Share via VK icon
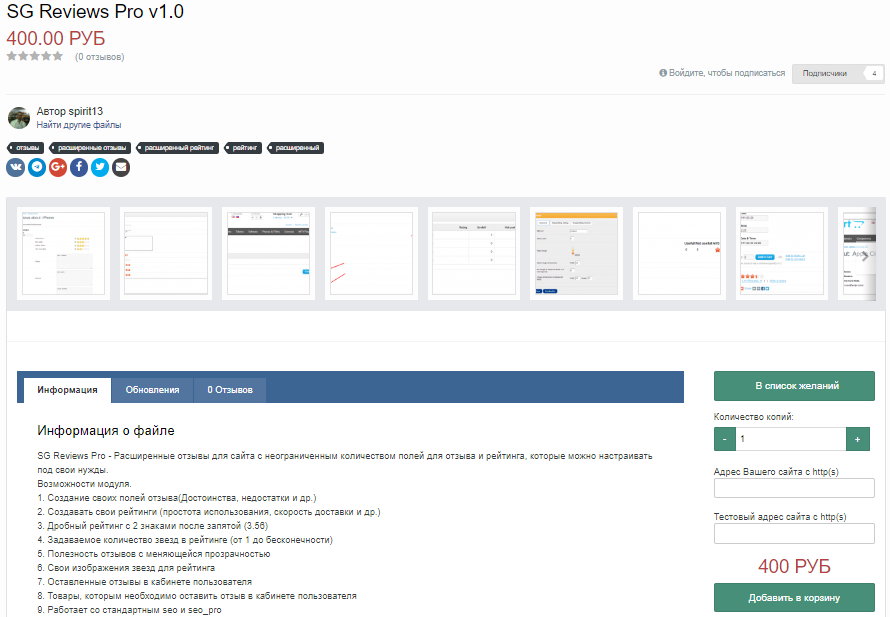 (x=16, y=167)
